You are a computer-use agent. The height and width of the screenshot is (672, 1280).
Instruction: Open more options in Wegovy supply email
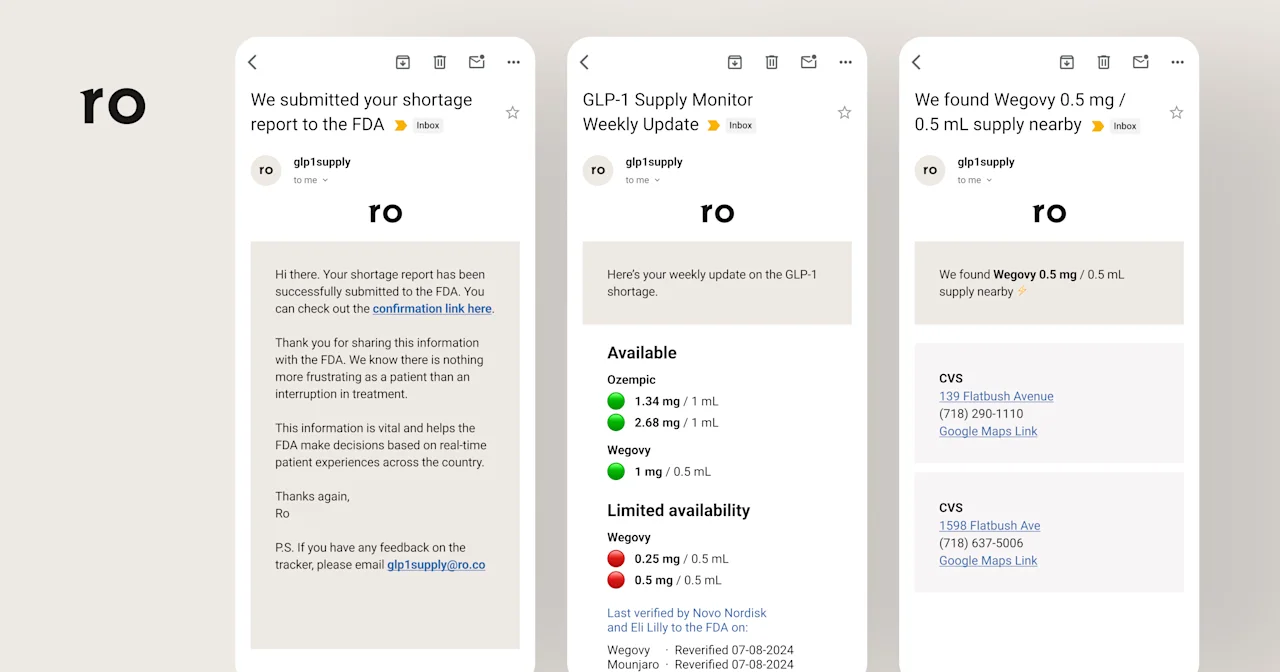1177,62
